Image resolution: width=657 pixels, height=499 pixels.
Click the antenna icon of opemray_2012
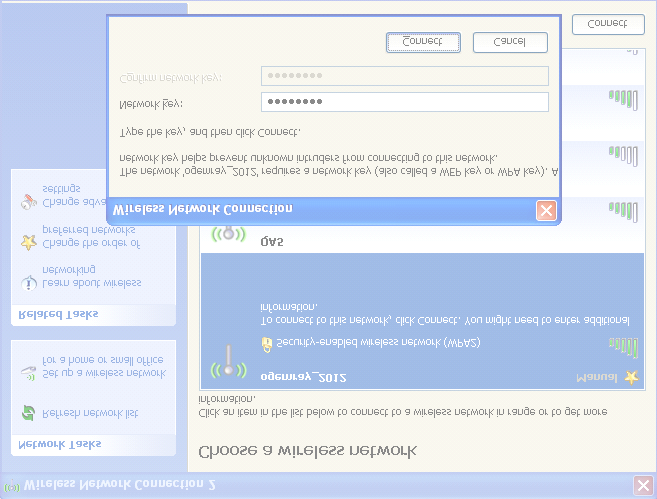[x=228, y=362]
